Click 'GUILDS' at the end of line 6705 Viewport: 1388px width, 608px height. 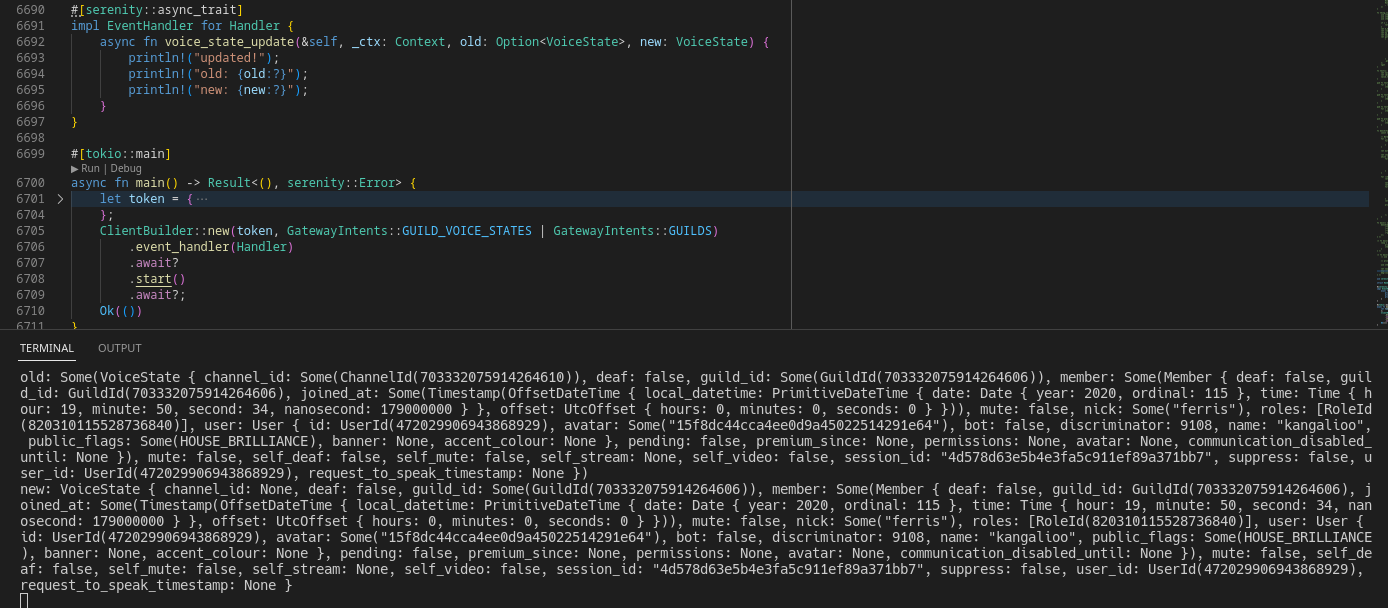690,231
